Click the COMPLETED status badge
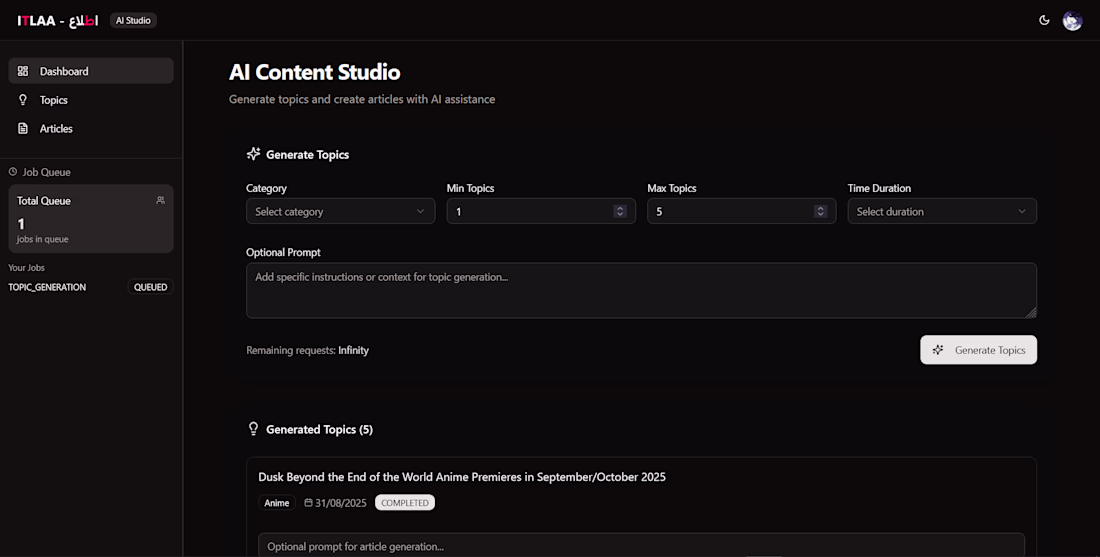 tap(405, 503)
